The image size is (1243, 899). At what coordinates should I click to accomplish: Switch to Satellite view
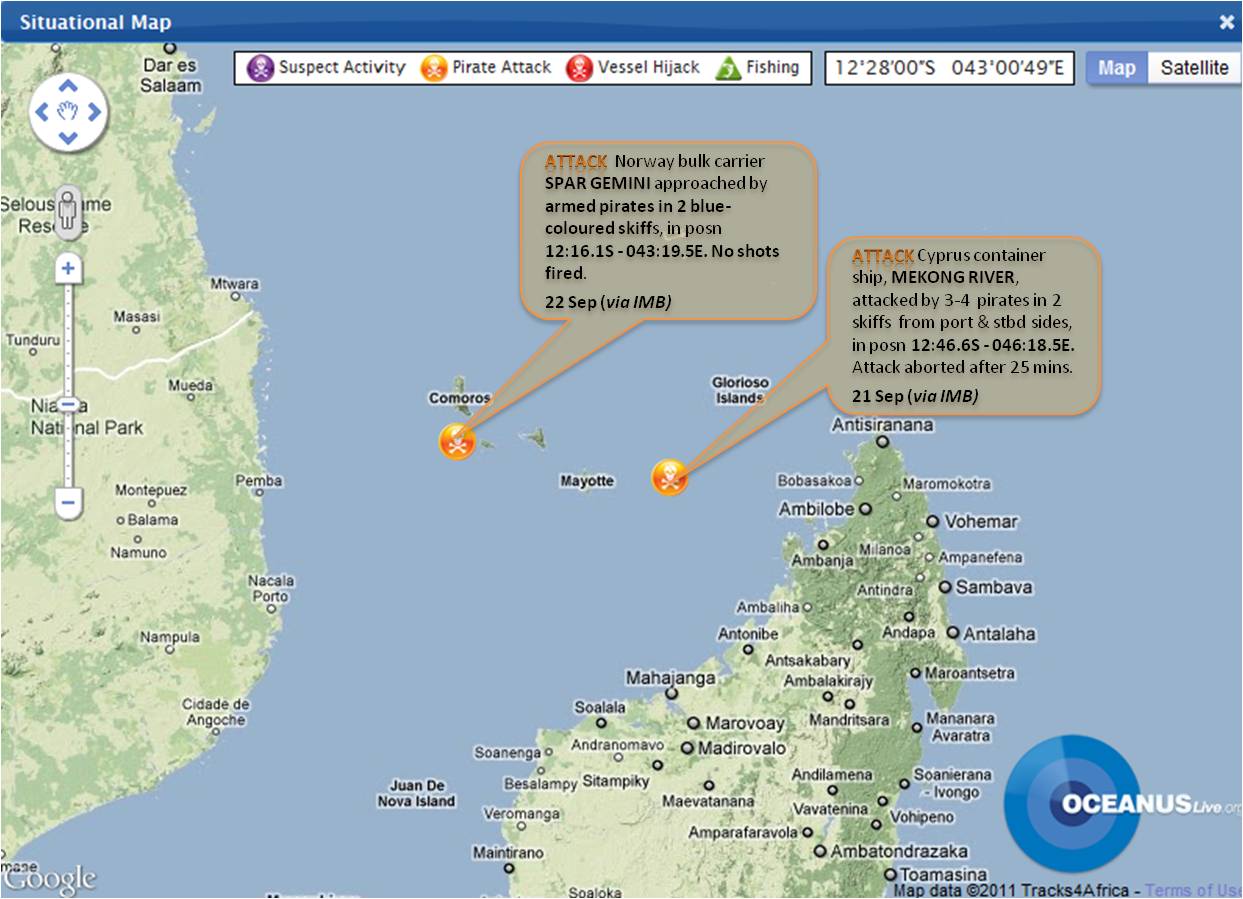pos(1194,68)
